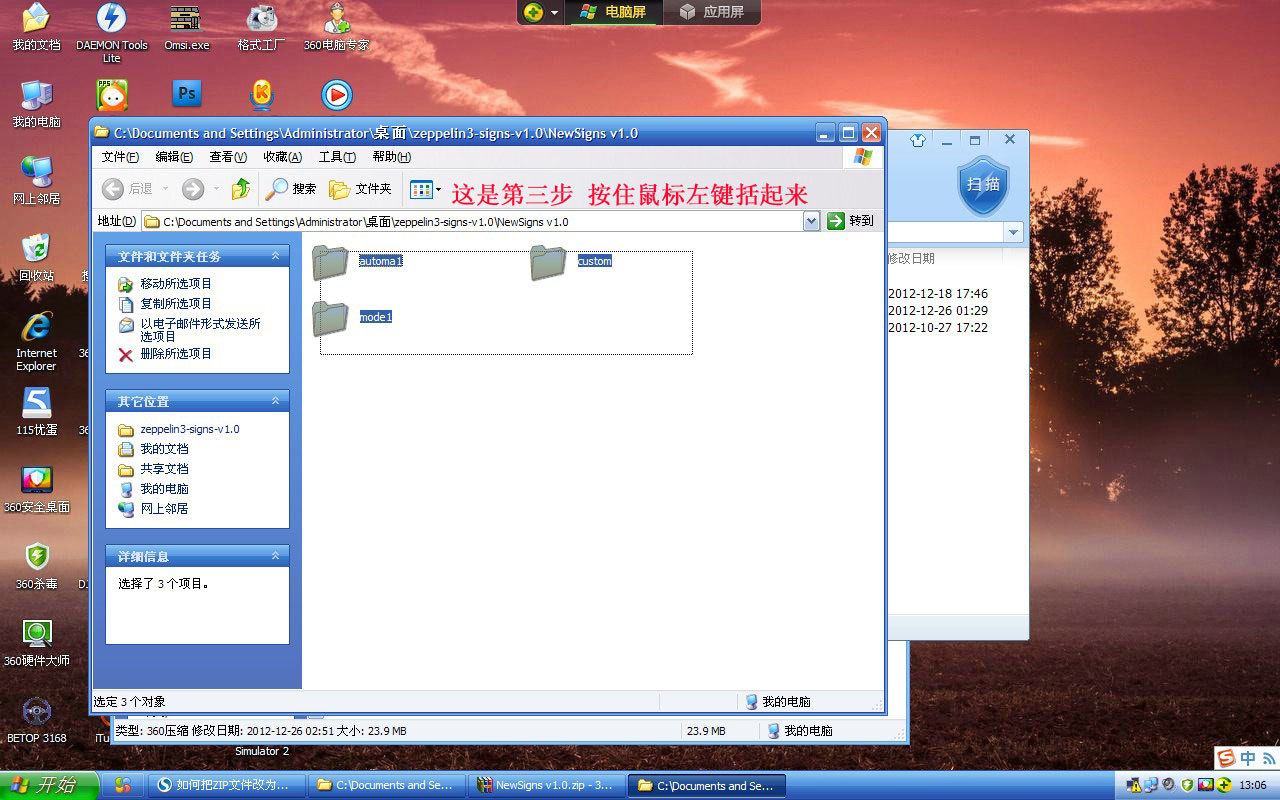The height and width of the screenshot is (800, 1280).
Task: Open the 工具(T) menu
Action: 337,157
